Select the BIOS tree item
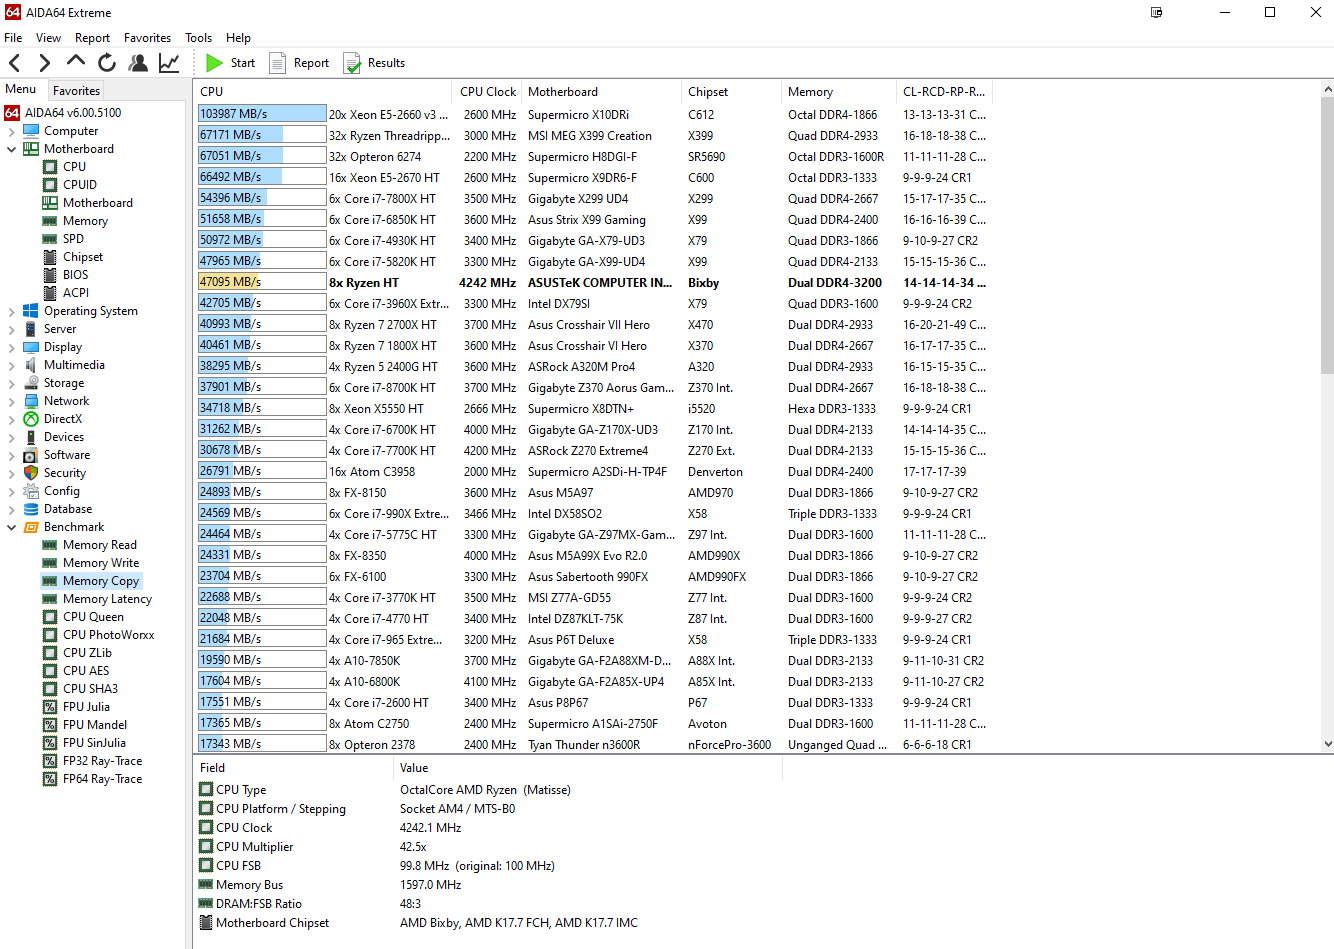 point(75,275)
